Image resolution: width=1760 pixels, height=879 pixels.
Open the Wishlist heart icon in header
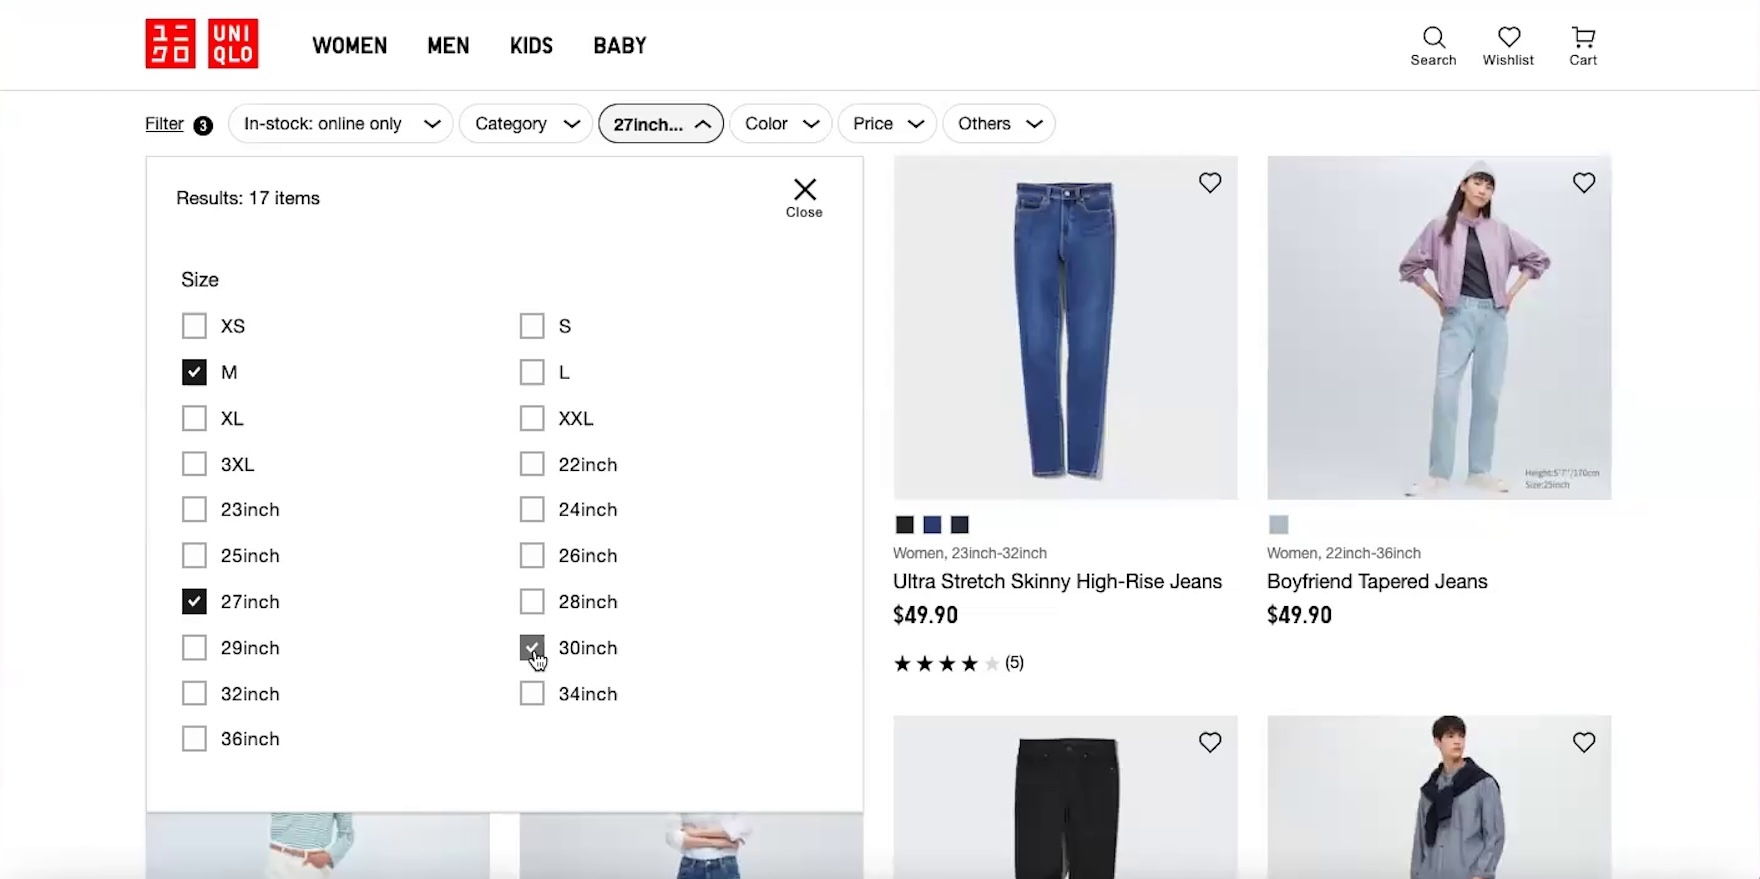(x=1508, y=46)
